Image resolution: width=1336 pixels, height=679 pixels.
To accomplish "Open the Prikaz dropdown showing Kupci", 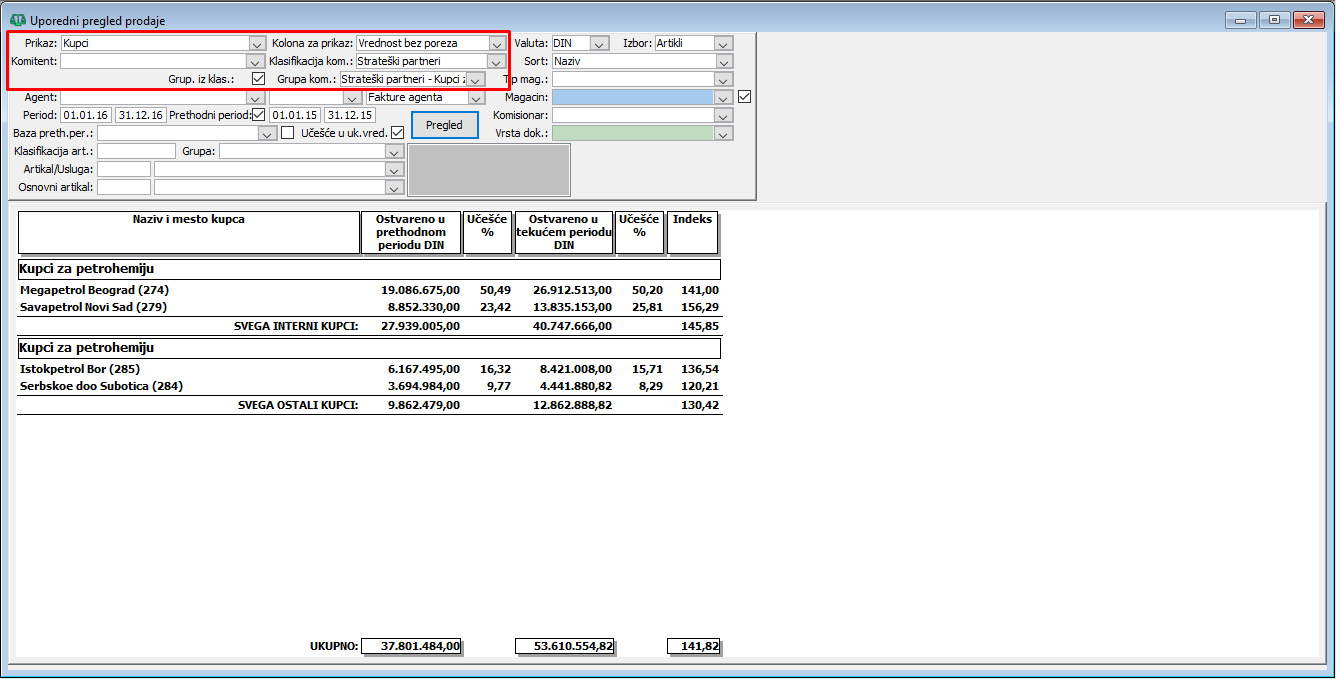I will 256,43.
